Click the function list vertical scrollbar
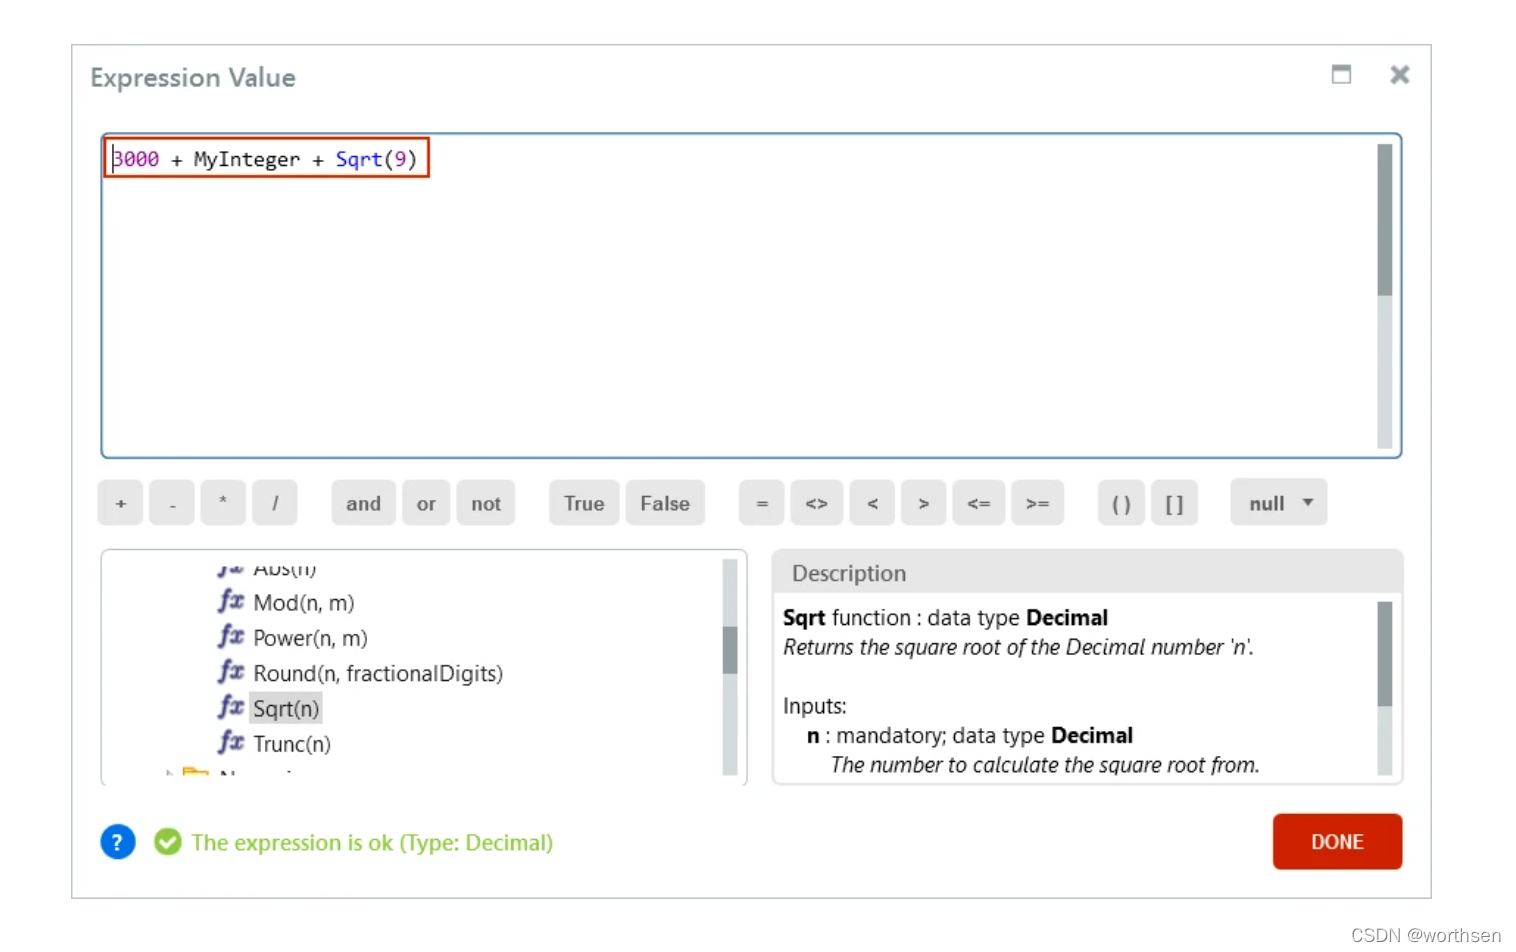The image size is (1516, 952). (730, 650)
